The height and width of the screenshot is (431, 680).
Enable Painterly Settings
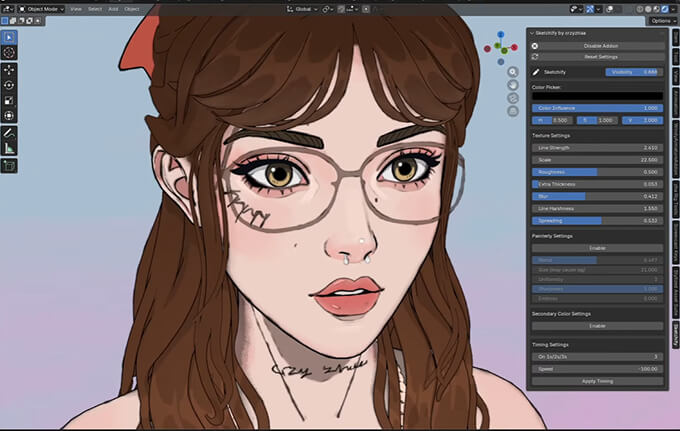tap(596, 247)
